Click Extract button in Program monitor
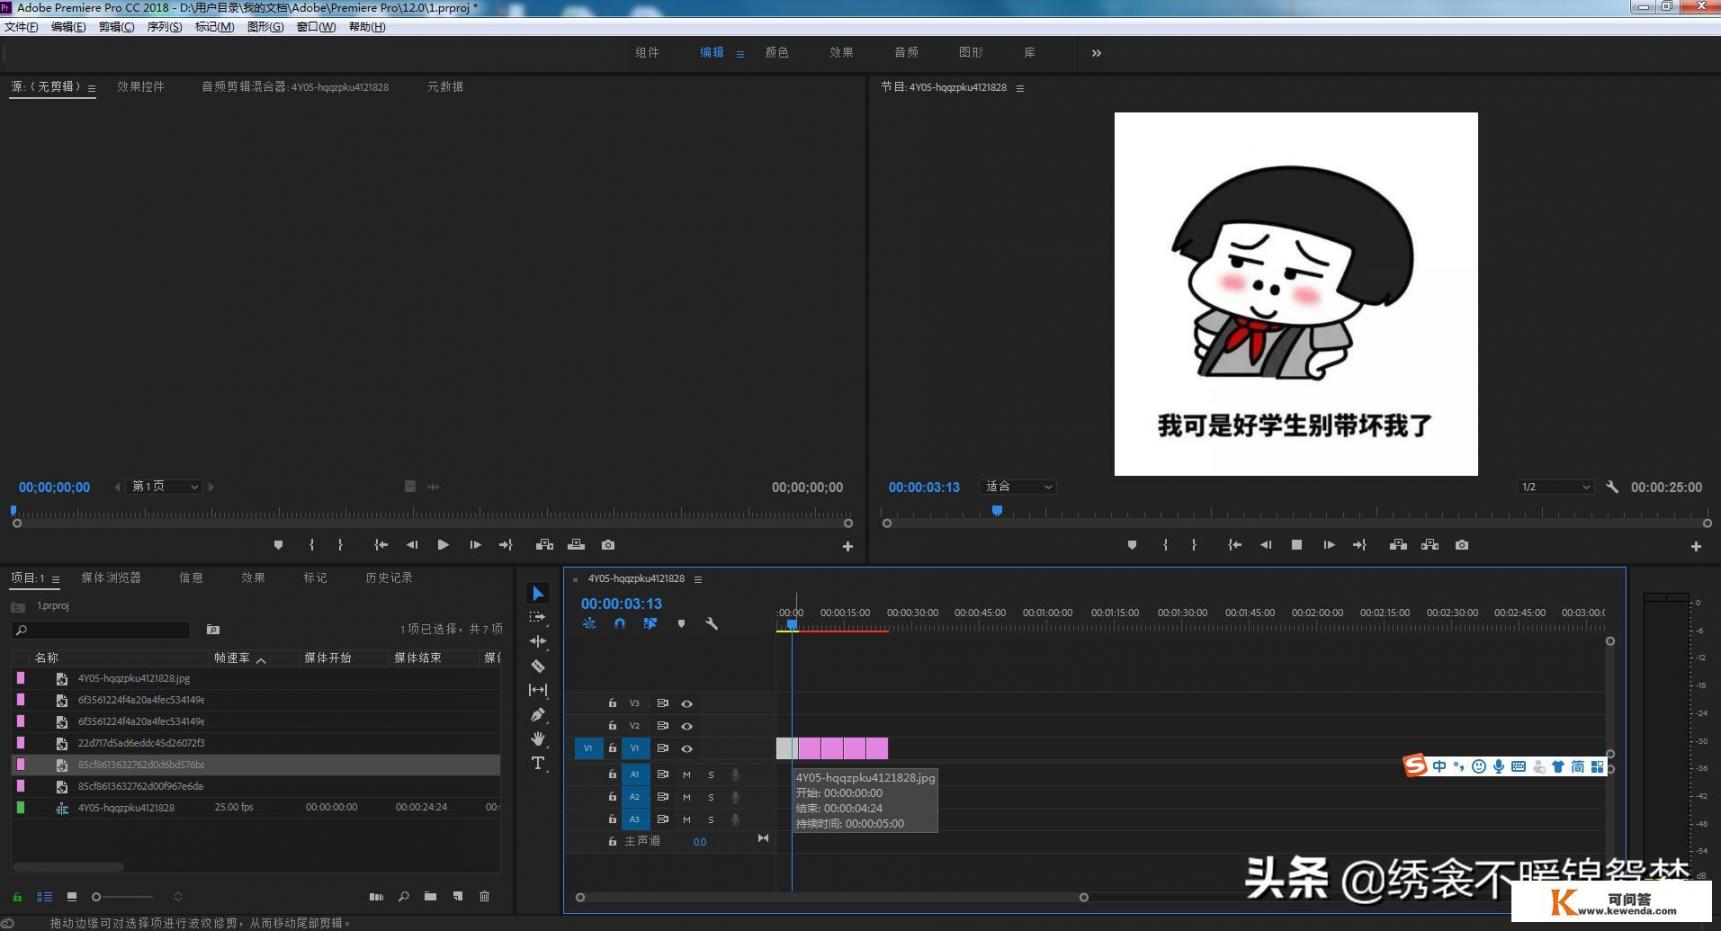The width and height of the screenshot is (1721, 931). click(x=1430, y=545)
